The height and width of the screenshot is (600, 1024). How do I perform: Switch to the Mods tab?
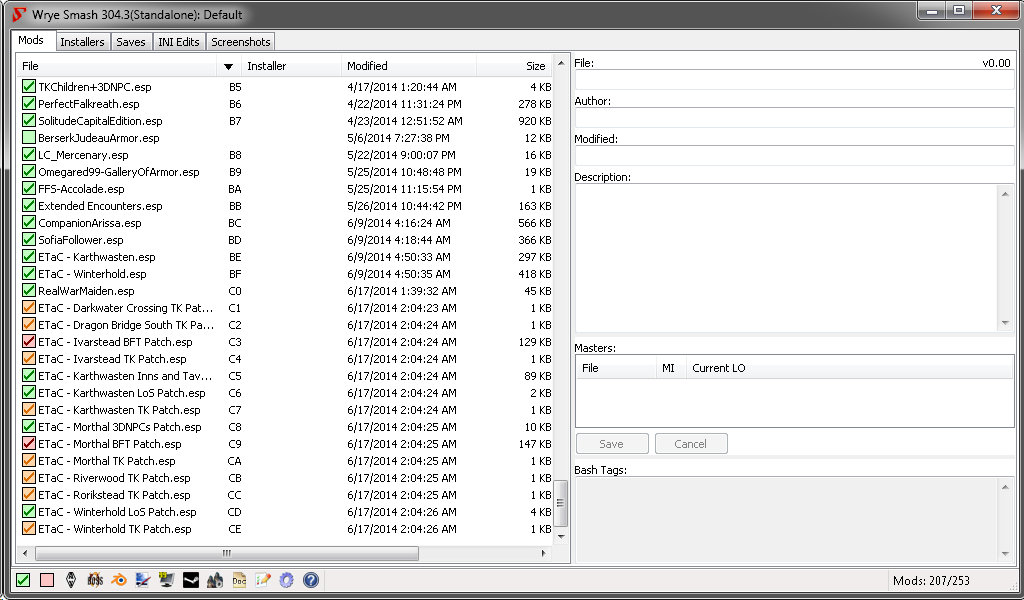(x=31, y=40)
